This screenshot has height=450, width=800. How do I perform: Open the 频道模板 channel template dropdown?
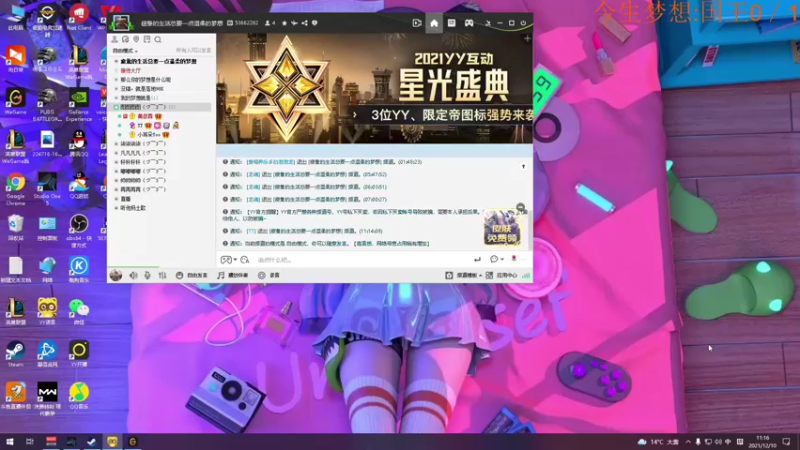(463, 276)
